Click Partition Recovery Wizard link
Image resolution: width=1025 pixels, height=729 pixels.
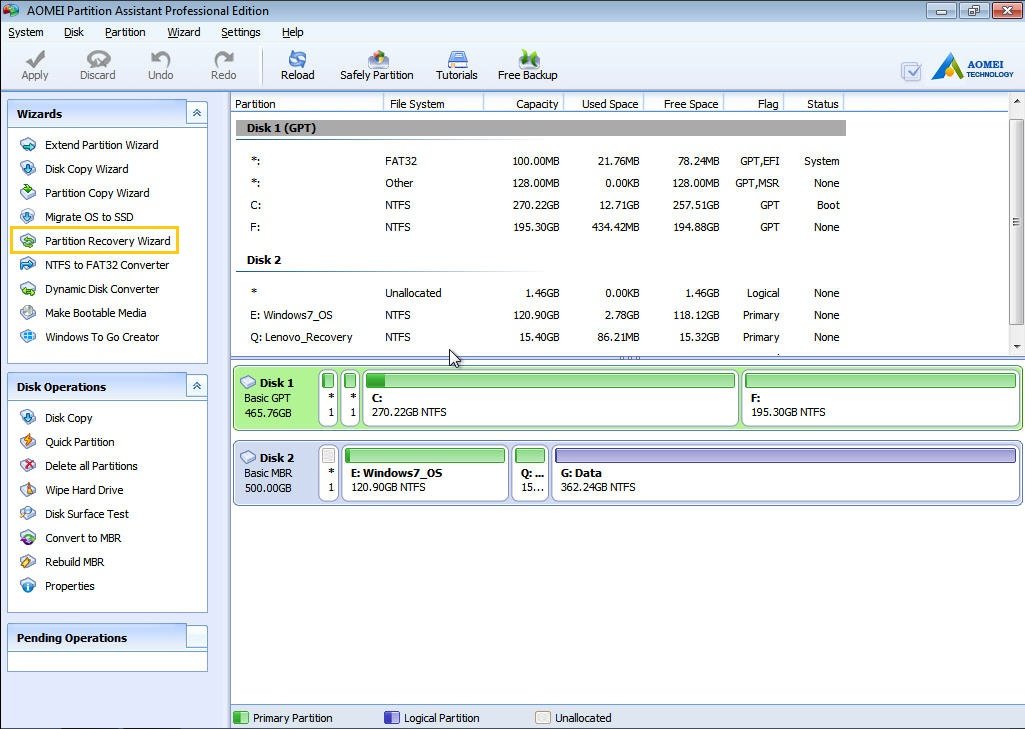[x=107, y=241]
